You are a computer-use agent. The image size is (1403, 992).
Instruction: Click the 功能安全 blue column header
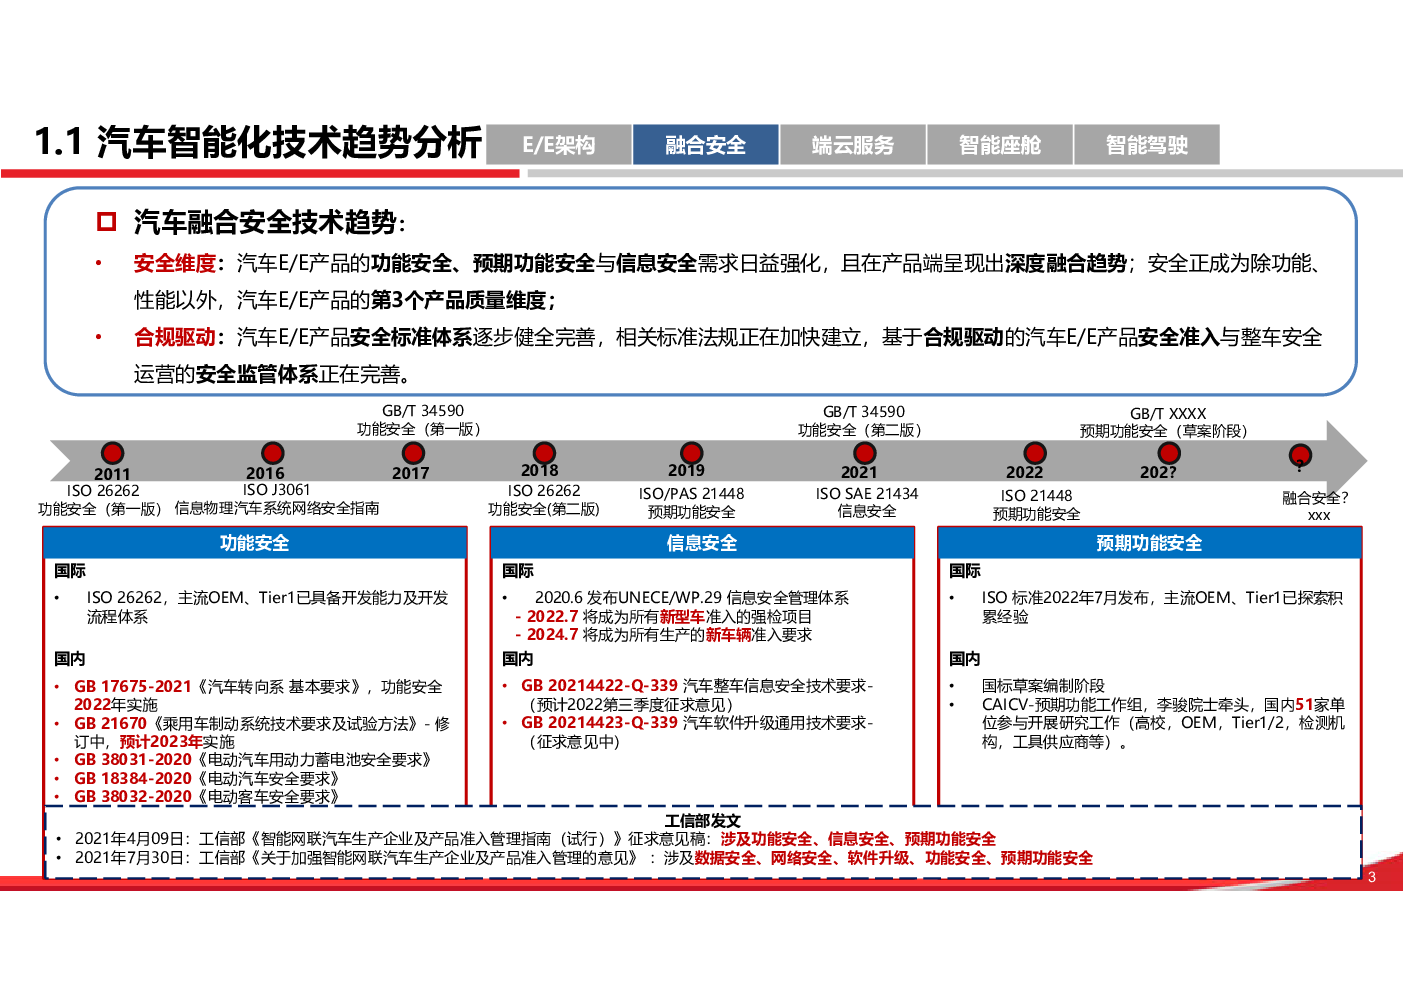pos(255,543)
